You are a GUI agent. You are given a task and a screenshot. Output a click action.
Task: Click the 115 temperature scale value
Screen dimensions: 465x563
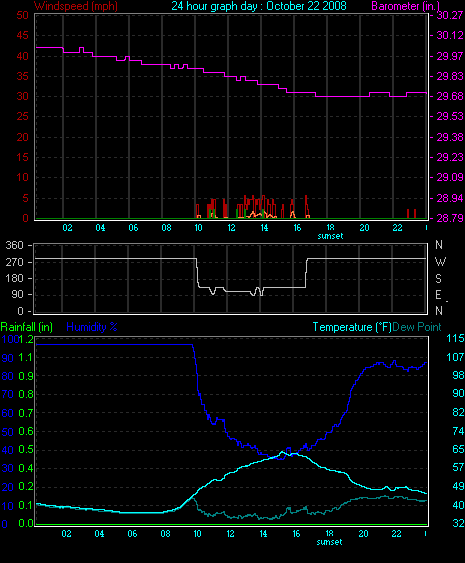pos(455,338)
